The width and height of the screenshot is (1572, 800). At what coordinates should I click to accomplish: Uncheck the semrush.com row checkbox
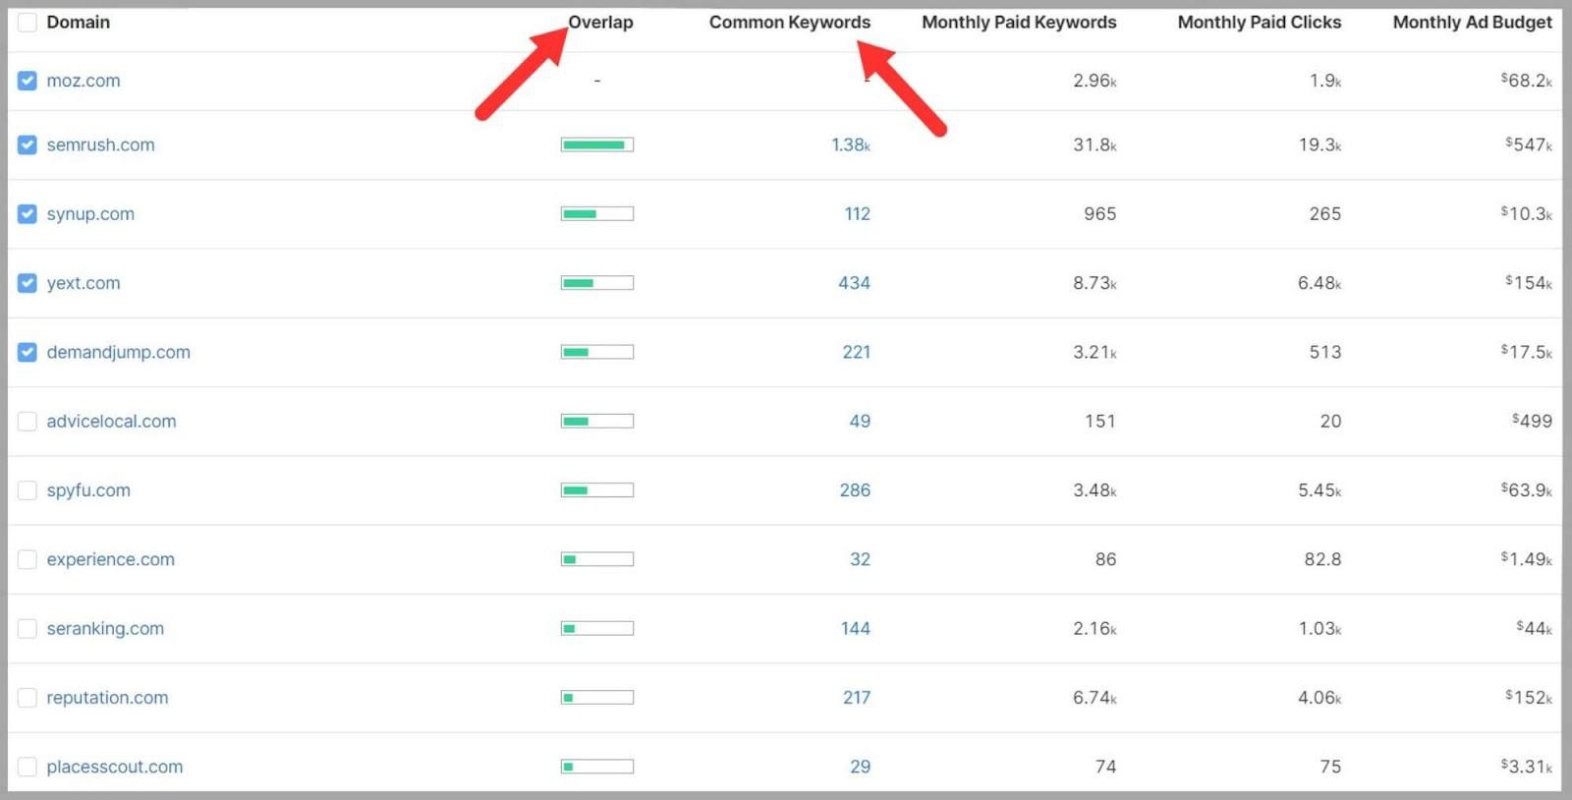tap(27, 145)
